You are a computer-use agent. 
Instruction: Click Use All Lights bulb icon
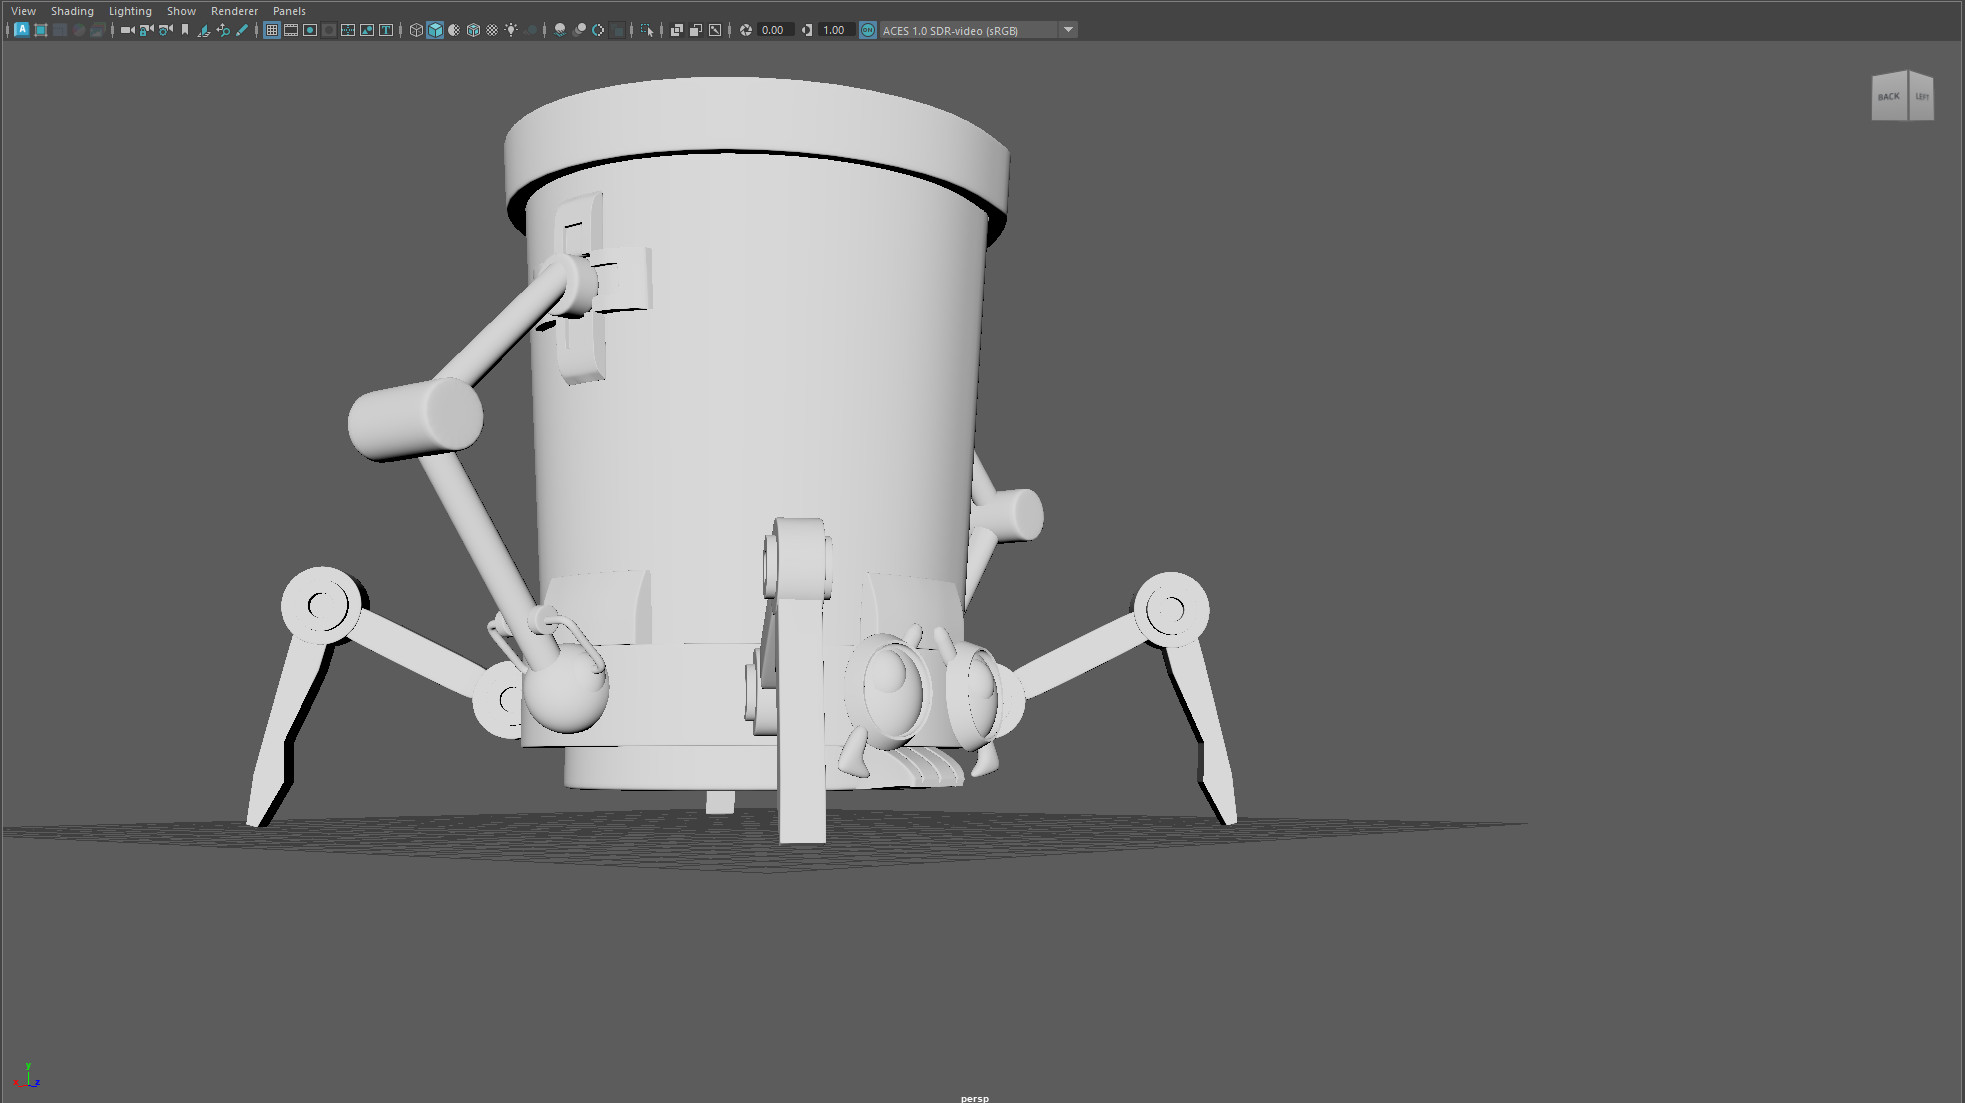point(511,30)
